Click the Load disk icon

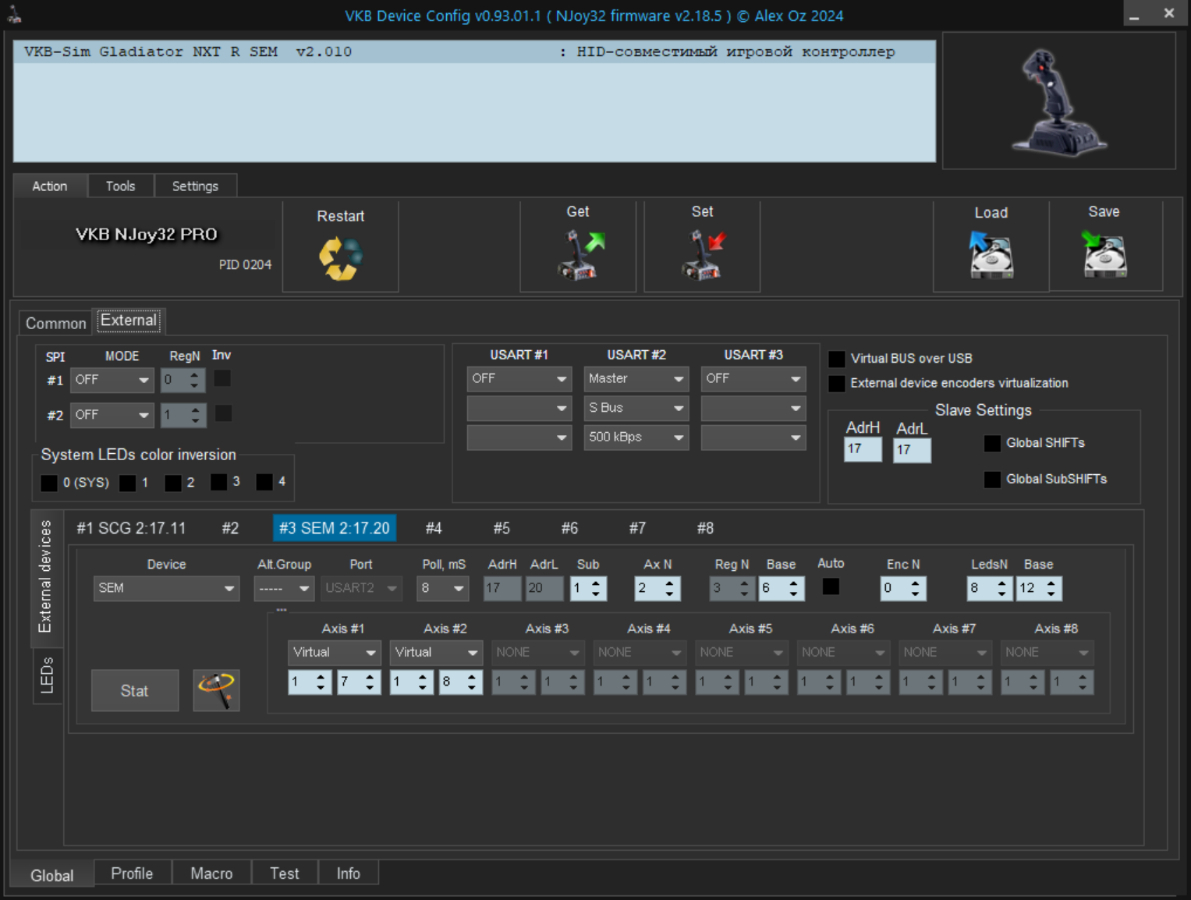(x=991, y=254)
